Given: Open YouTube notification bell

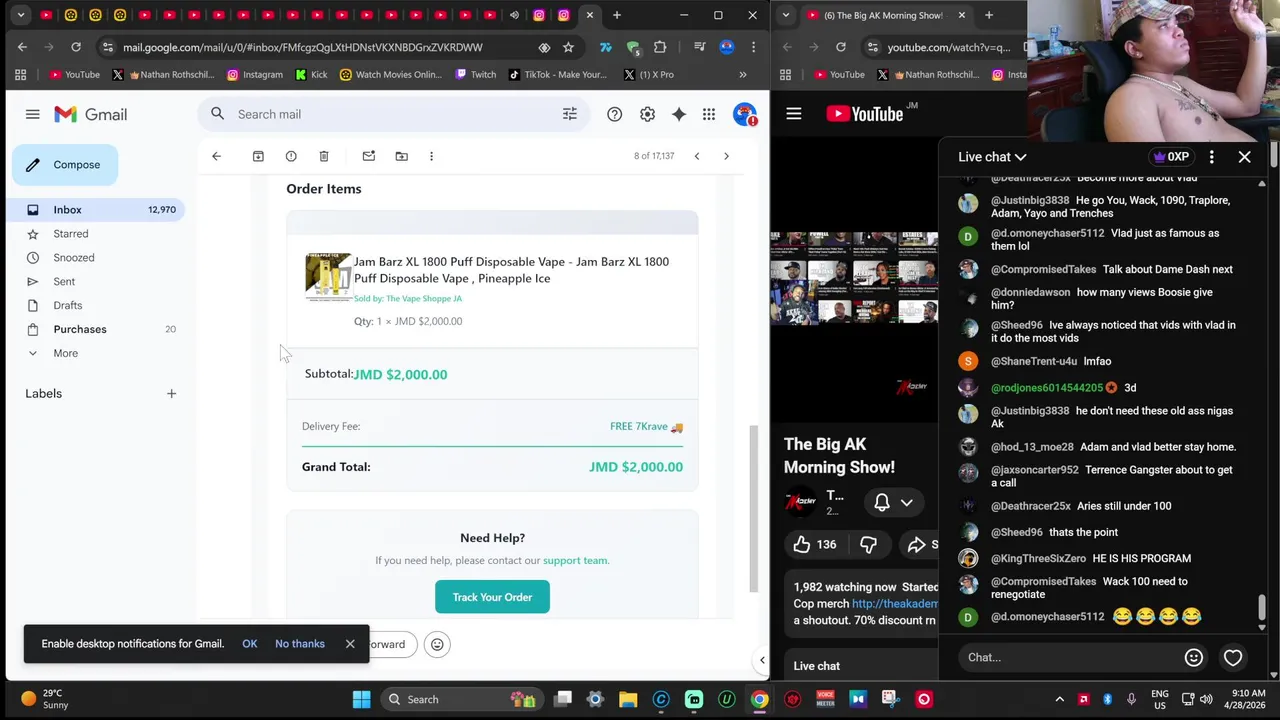Looking at the screenshot, I should (882, 502).
